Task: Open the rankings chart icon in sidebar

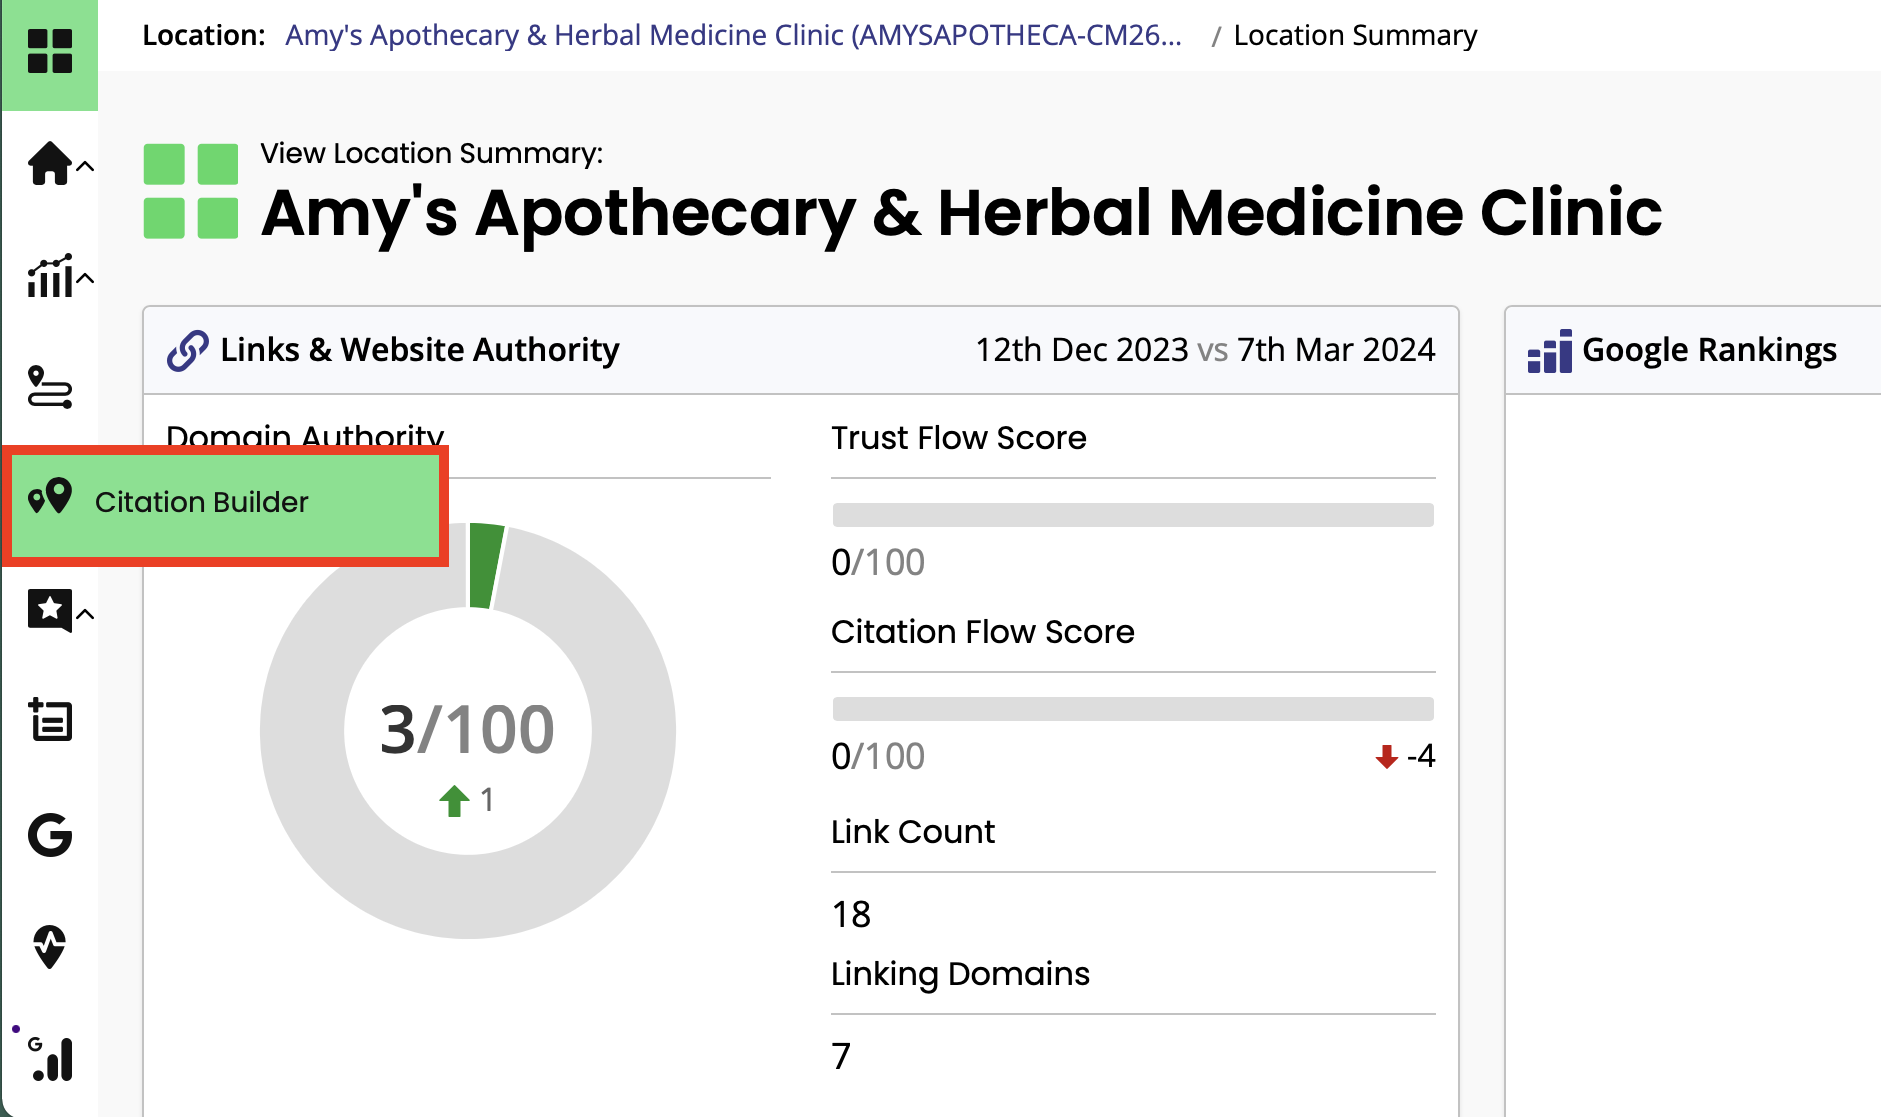Action: 49,277
